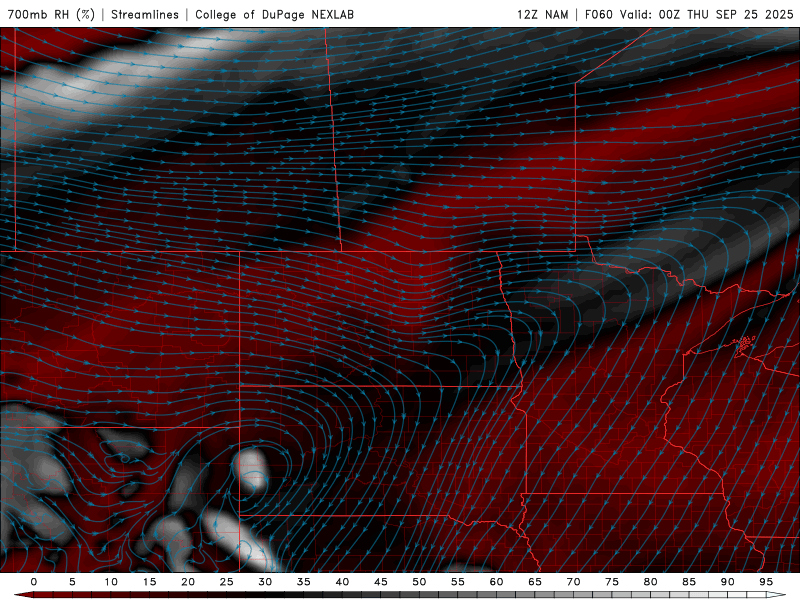
Task: Click the colorbar label "65"
Action: 535,582
